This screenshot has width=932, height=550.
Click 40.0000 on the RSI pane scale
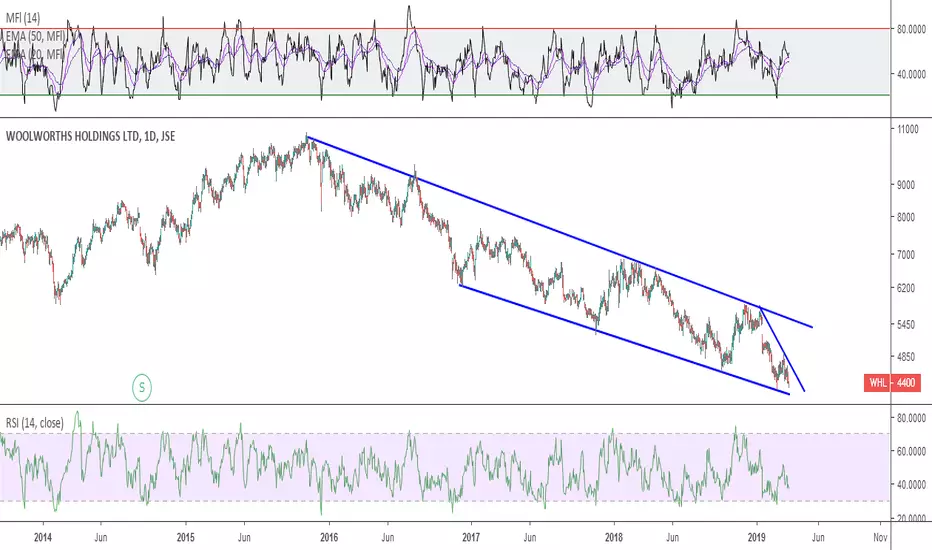click(911, 485)
